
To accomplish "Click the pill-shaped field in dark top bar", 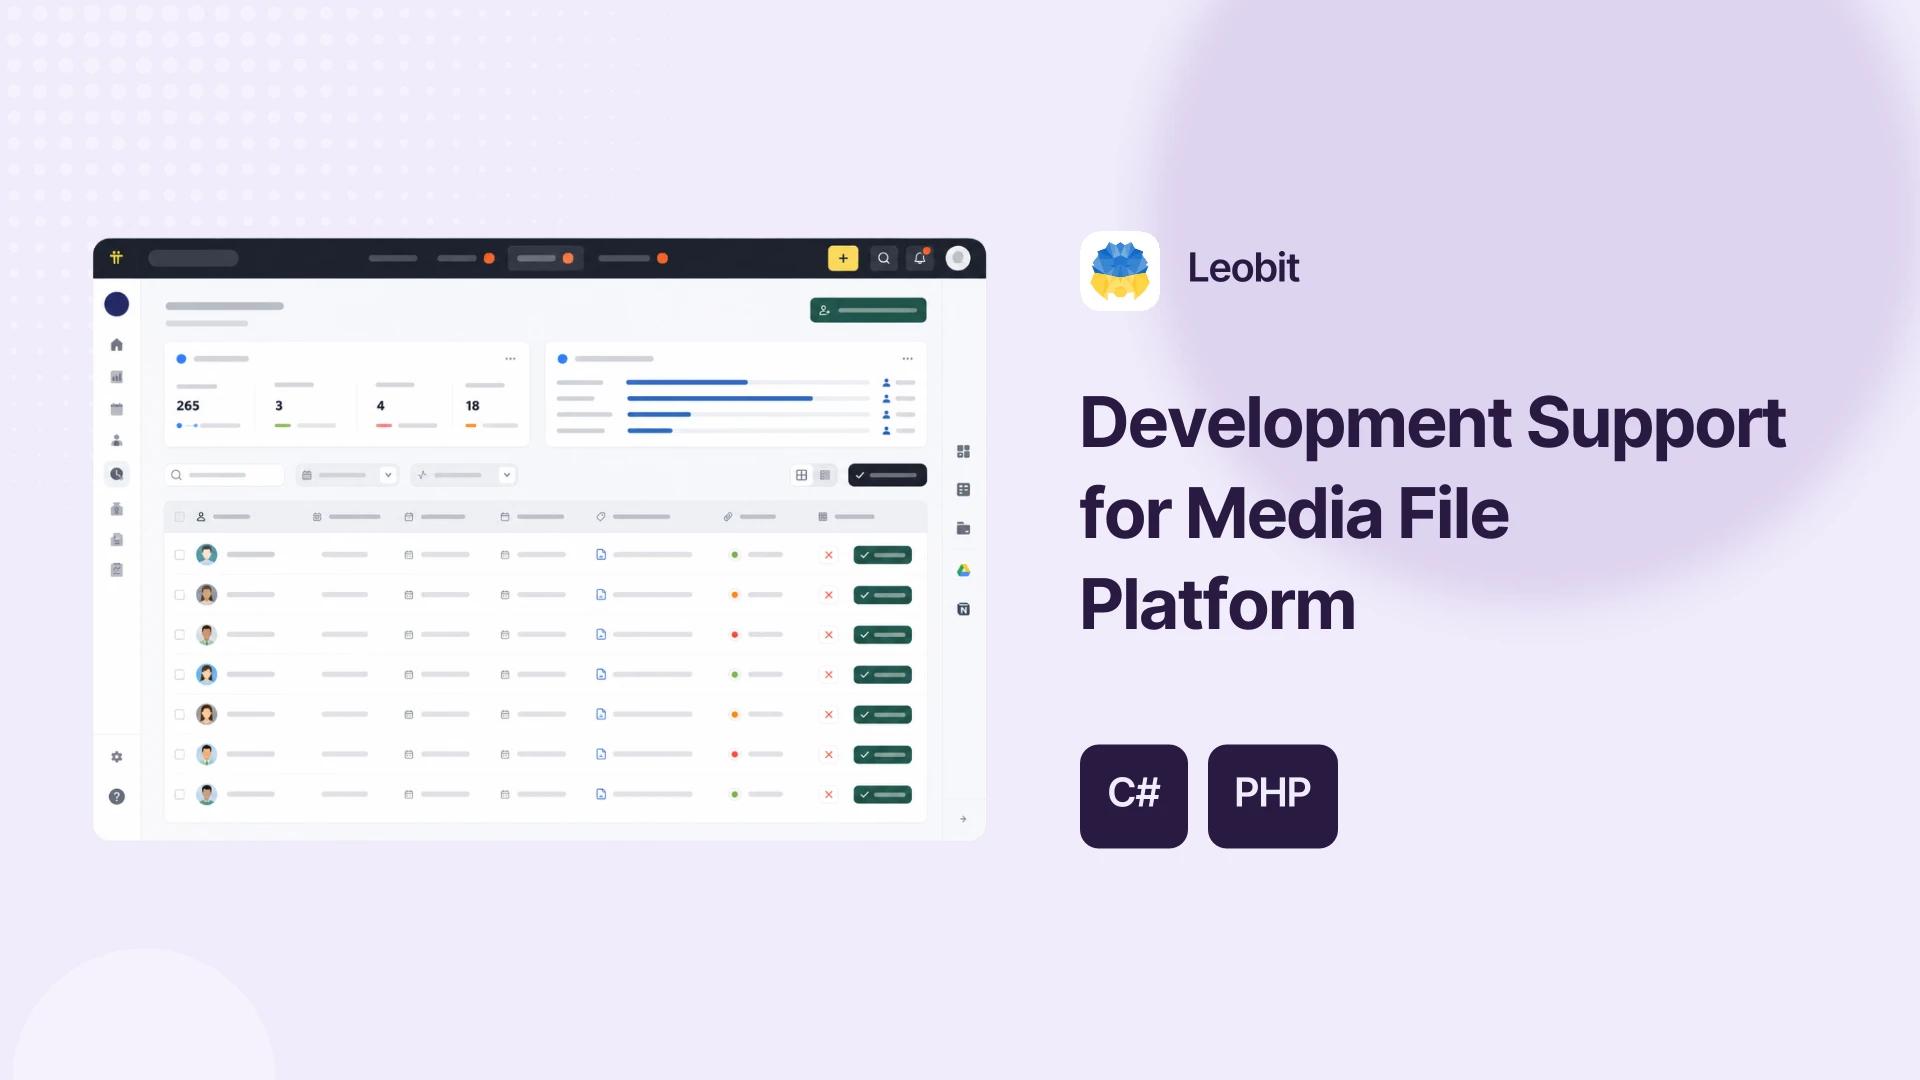I will tap(193, 258).
